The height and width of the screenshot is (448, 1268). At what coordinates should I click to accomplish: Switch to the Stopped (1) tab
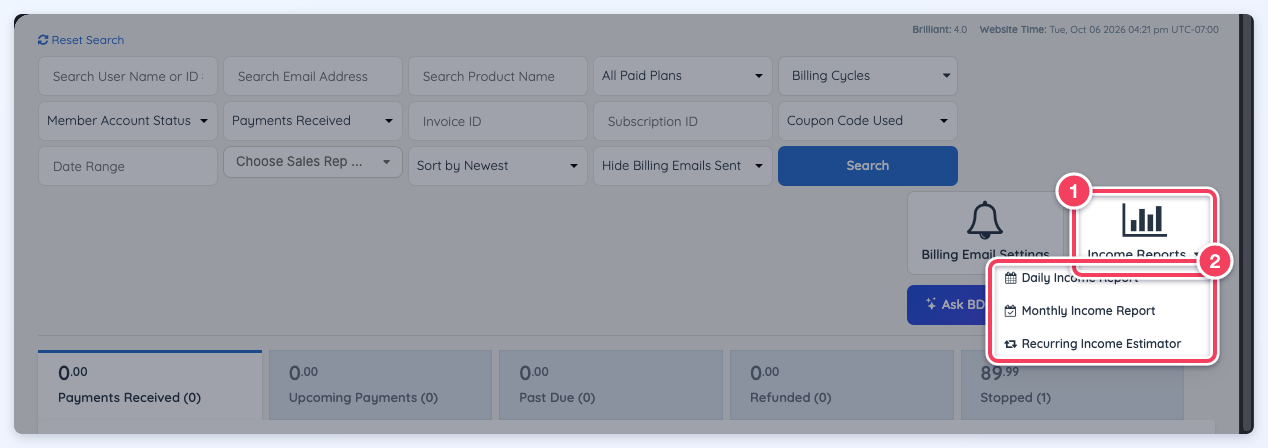pos(1072,385)
